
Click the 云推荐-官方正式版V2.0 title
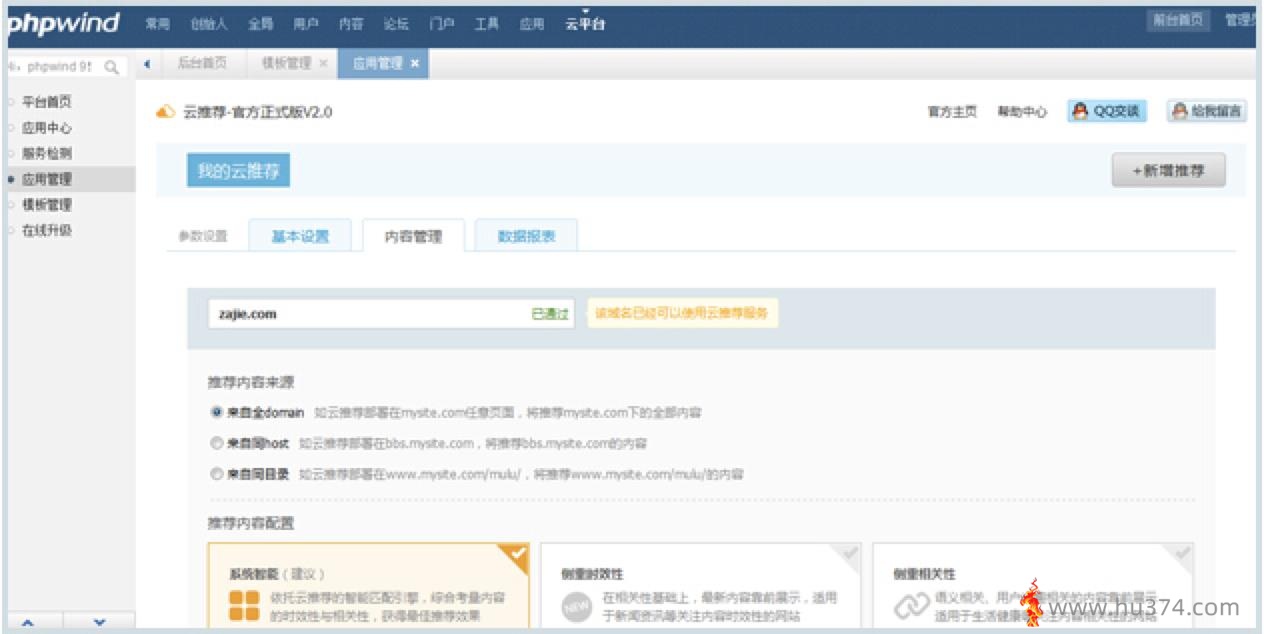pos(258,112)
